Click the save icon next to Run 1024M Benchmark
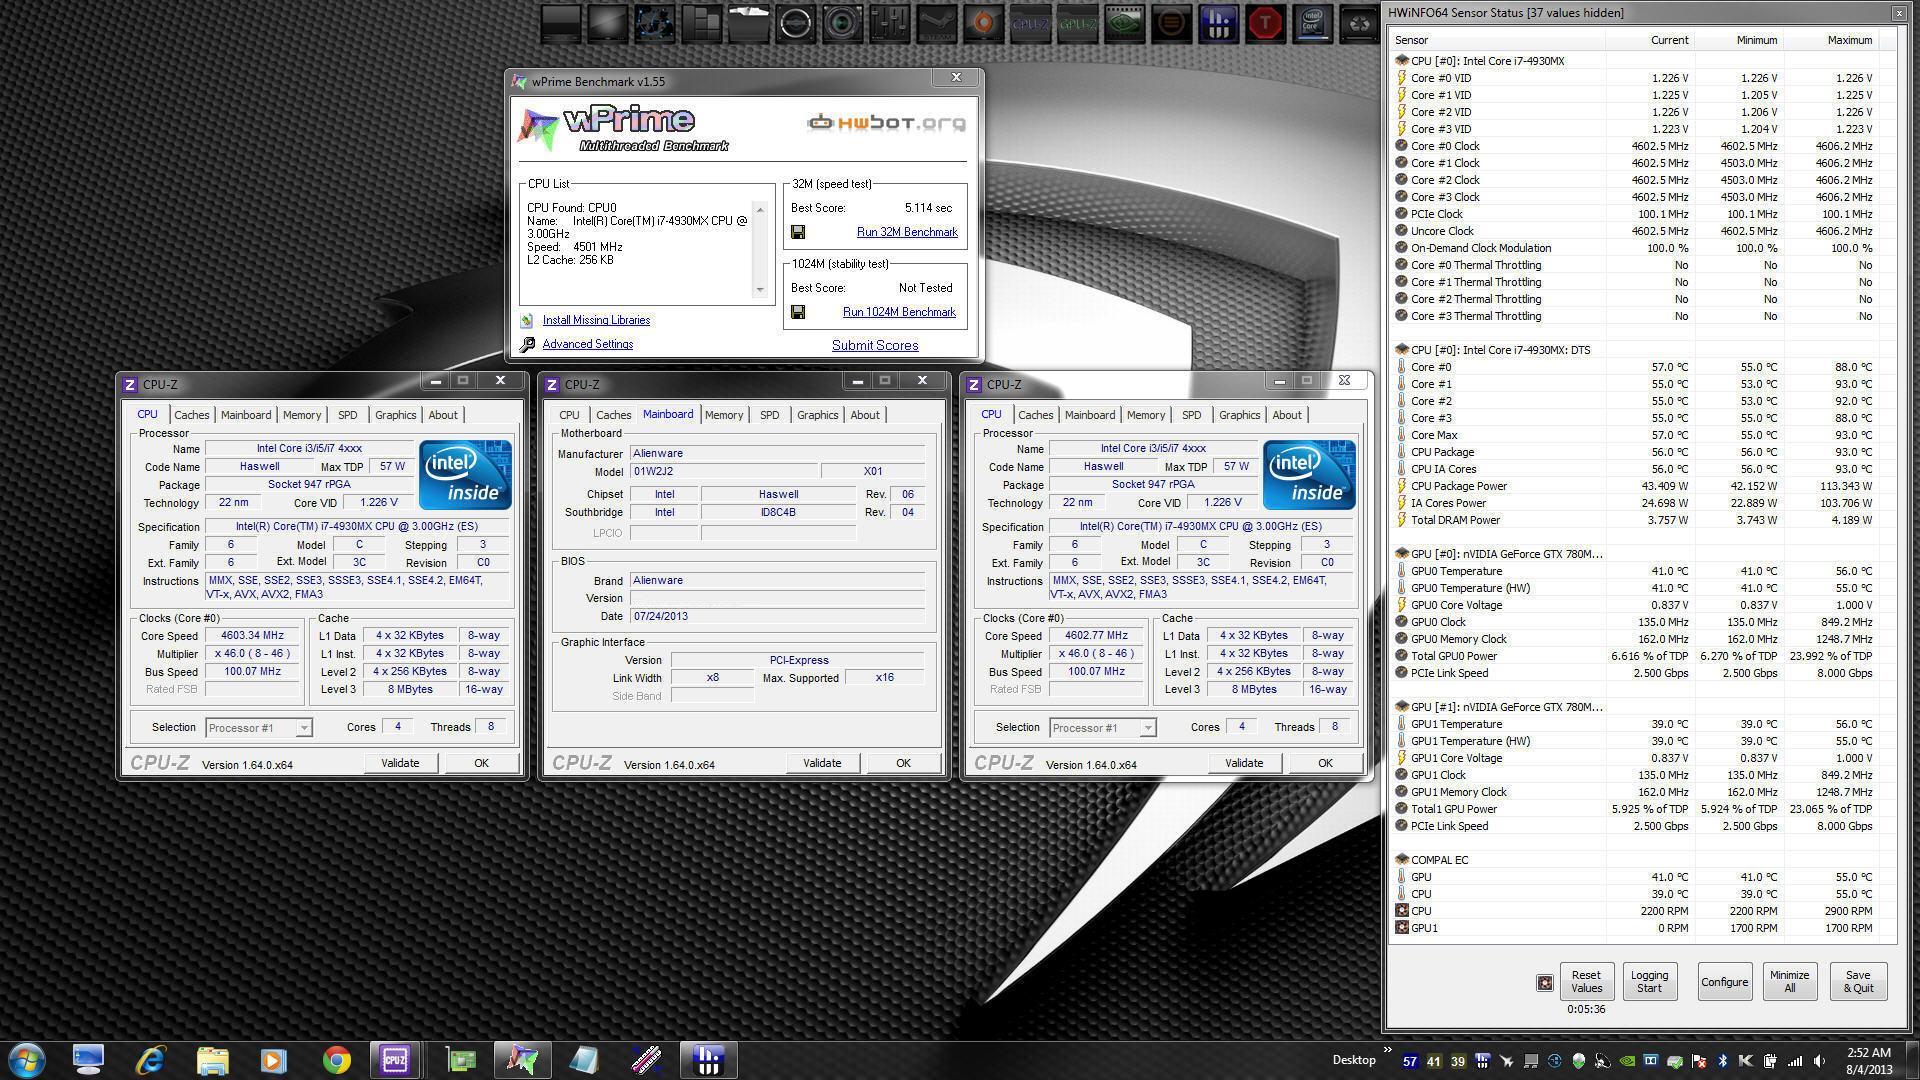Image resolution: width=1920 pixels, height=1080 pixels. pyautogui.click(x=798, y=312)
